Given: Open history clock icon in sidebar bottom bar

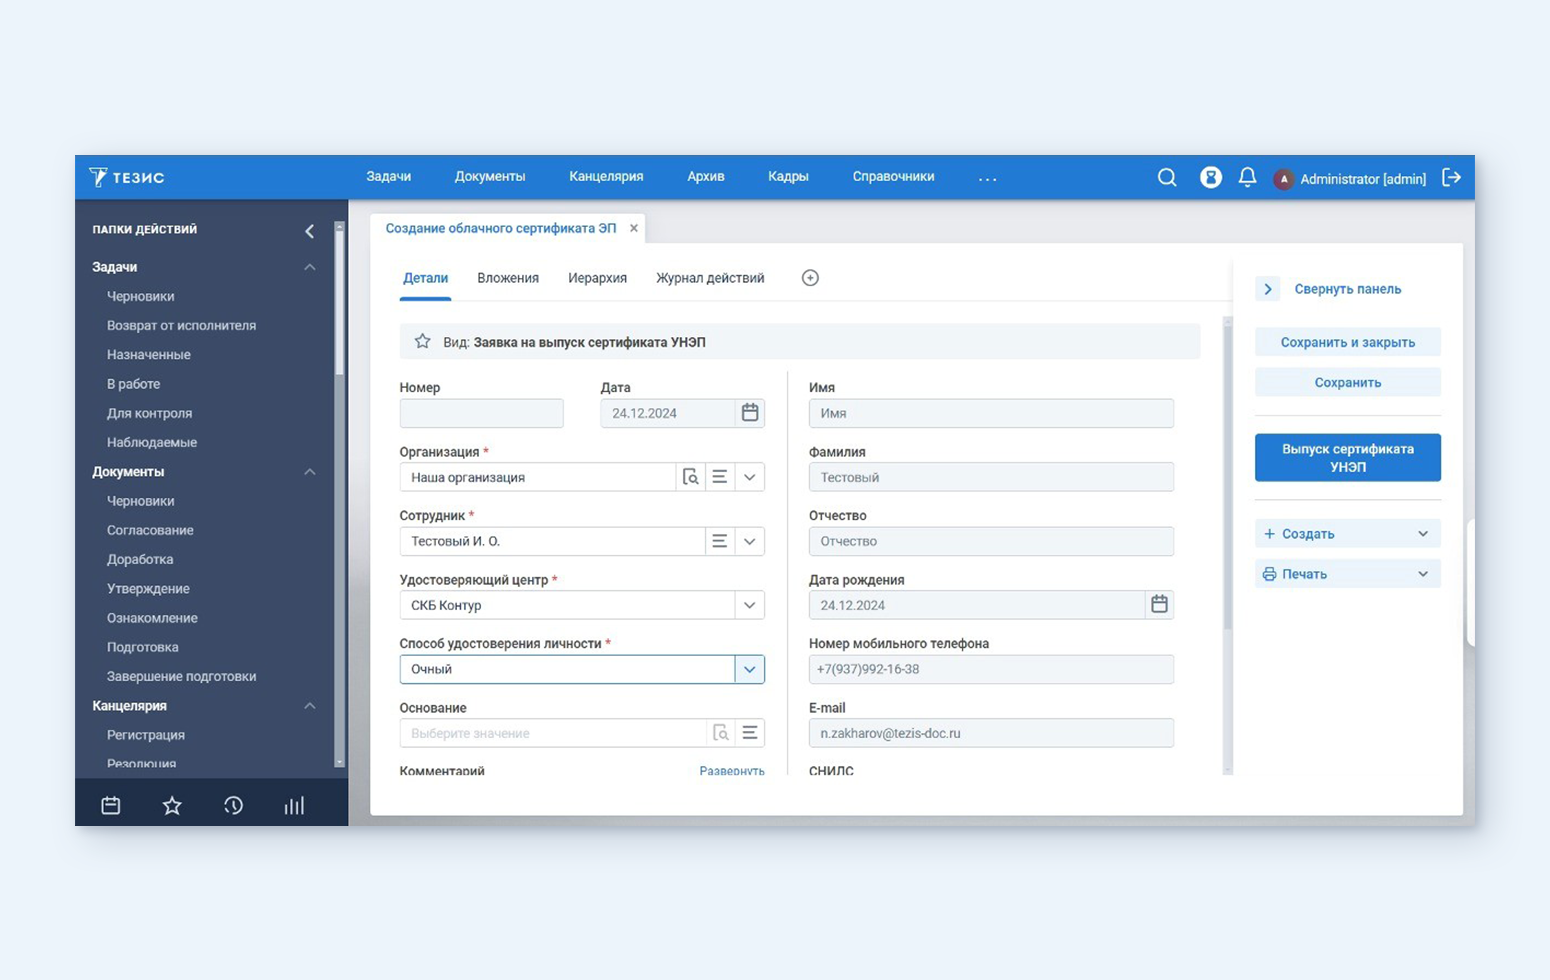Looking at the screenshot, I should point(233,805).
